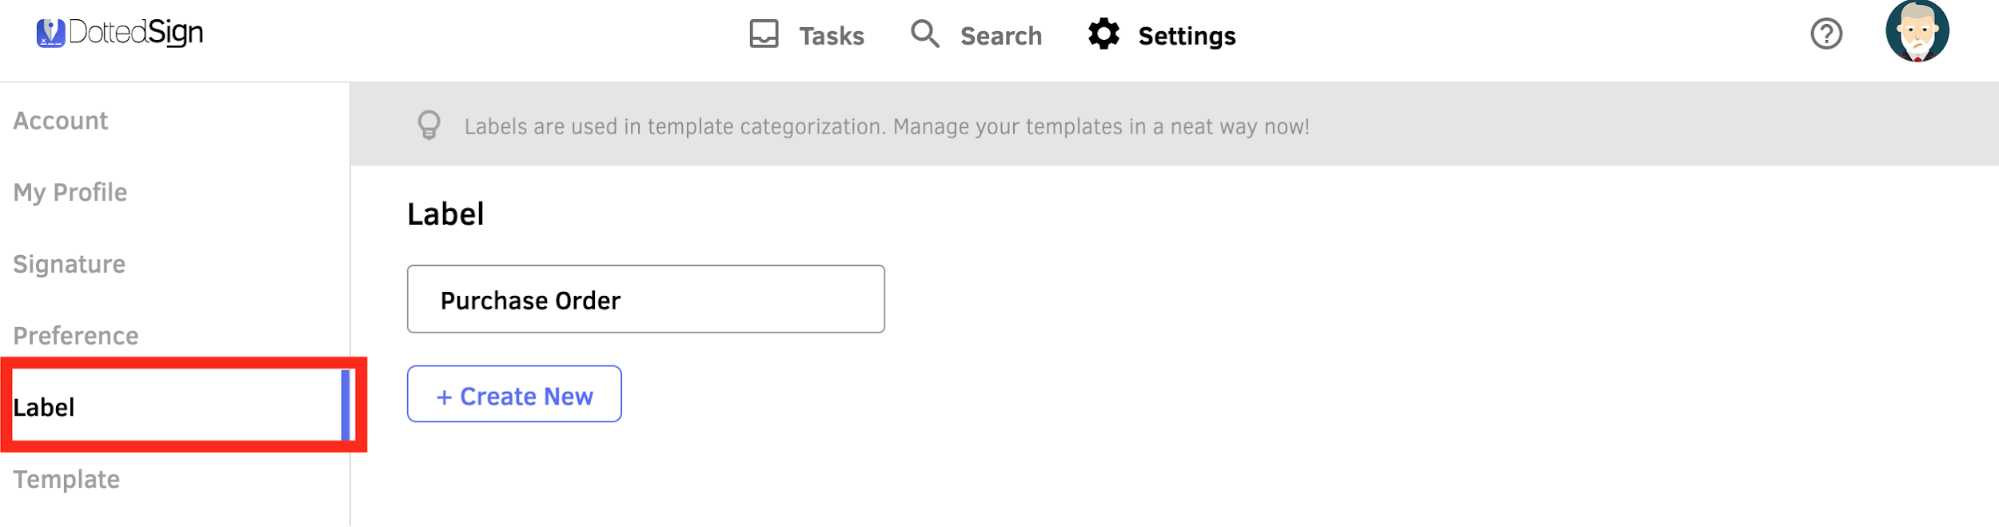Select the Settings tab label

click(1187, 36)
